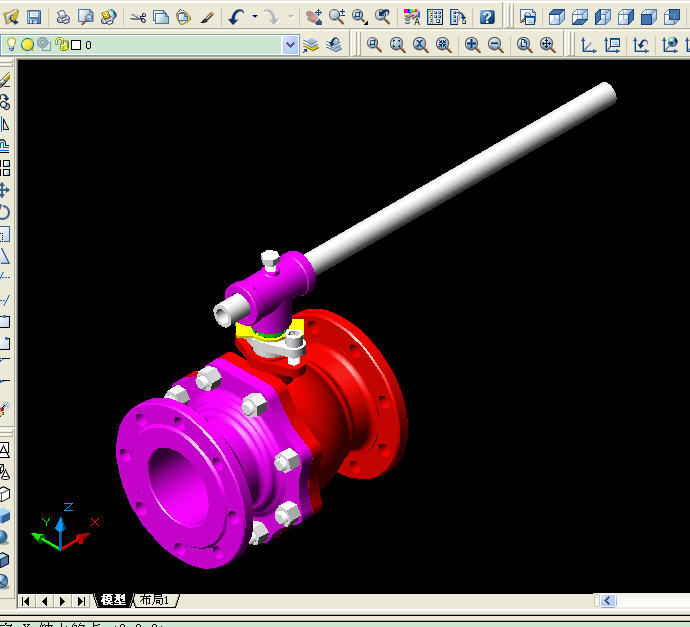Select Zoom Dynamic
Viewport: 690px width, 627px height.
(397, 44)
